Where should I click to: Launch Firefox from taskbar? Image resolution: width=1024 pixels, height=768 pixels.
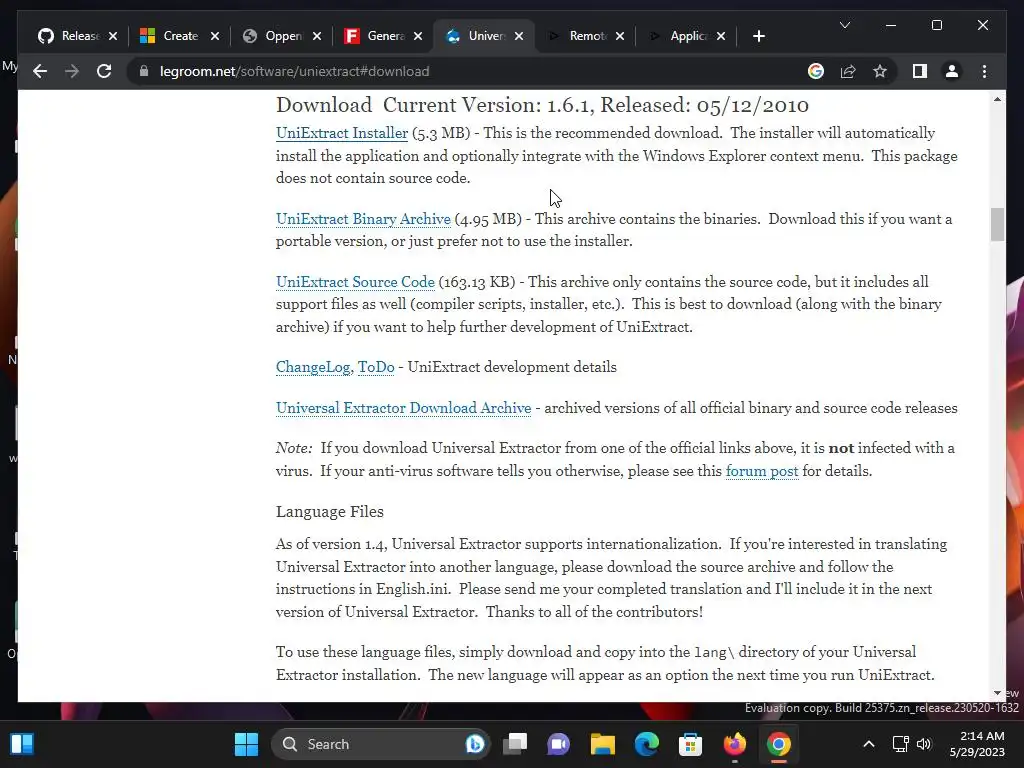click(735, 744)
